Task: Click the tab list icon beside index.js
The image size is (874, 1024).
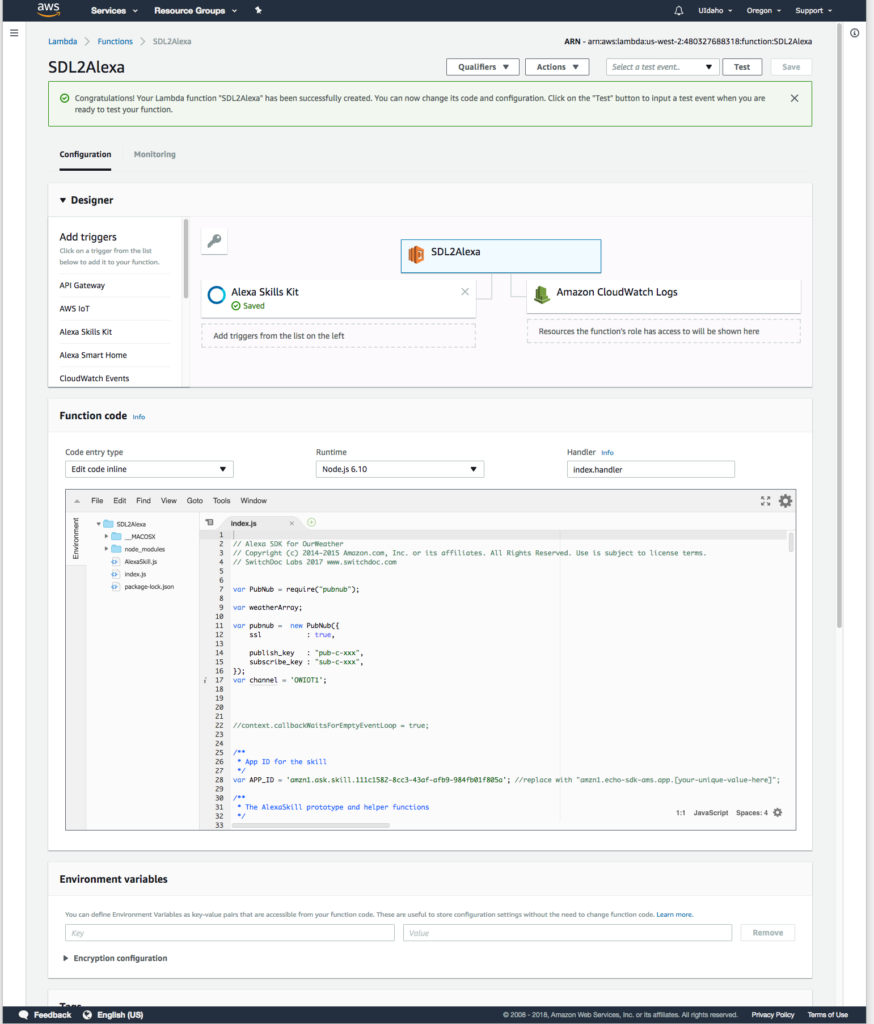Action: pyautogui.click(x=209, y=522)
